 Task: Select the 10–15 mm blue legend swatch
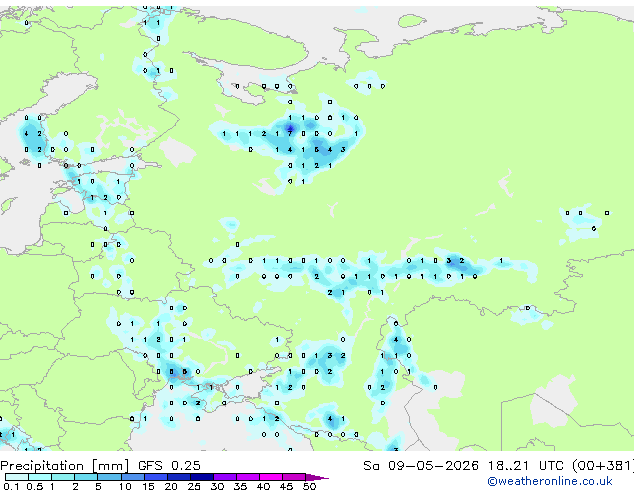133,477
